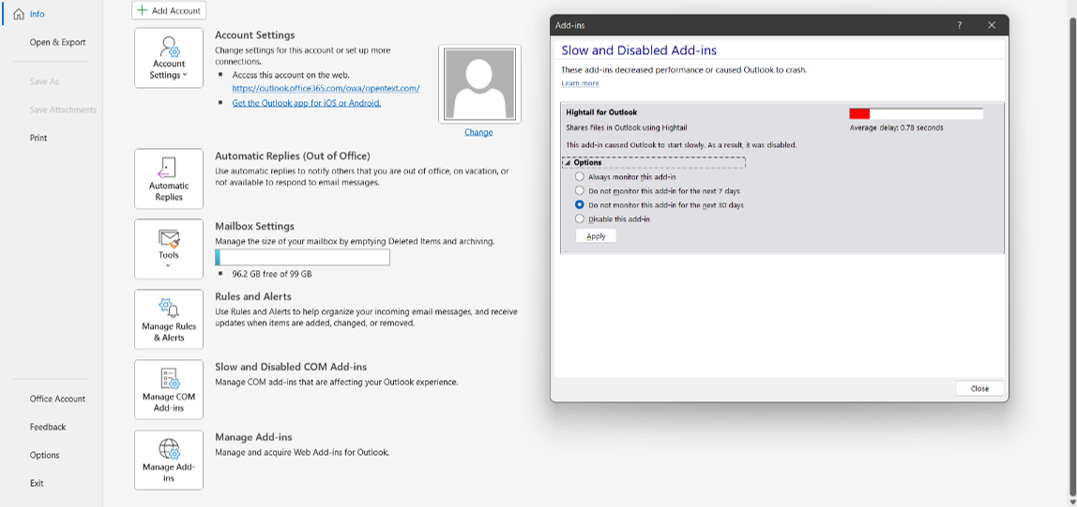
Task: Click the help question mark in Add-ins dialog
Action: (x=960, y=25)
